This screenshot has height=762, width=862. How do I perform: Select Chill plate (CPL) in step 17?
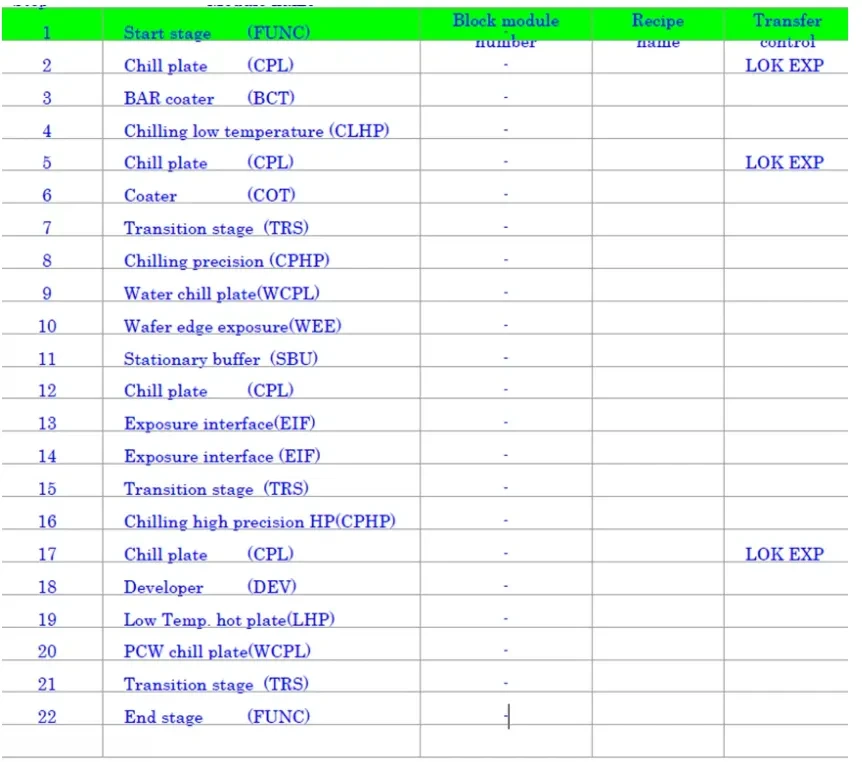coord(208,554)
